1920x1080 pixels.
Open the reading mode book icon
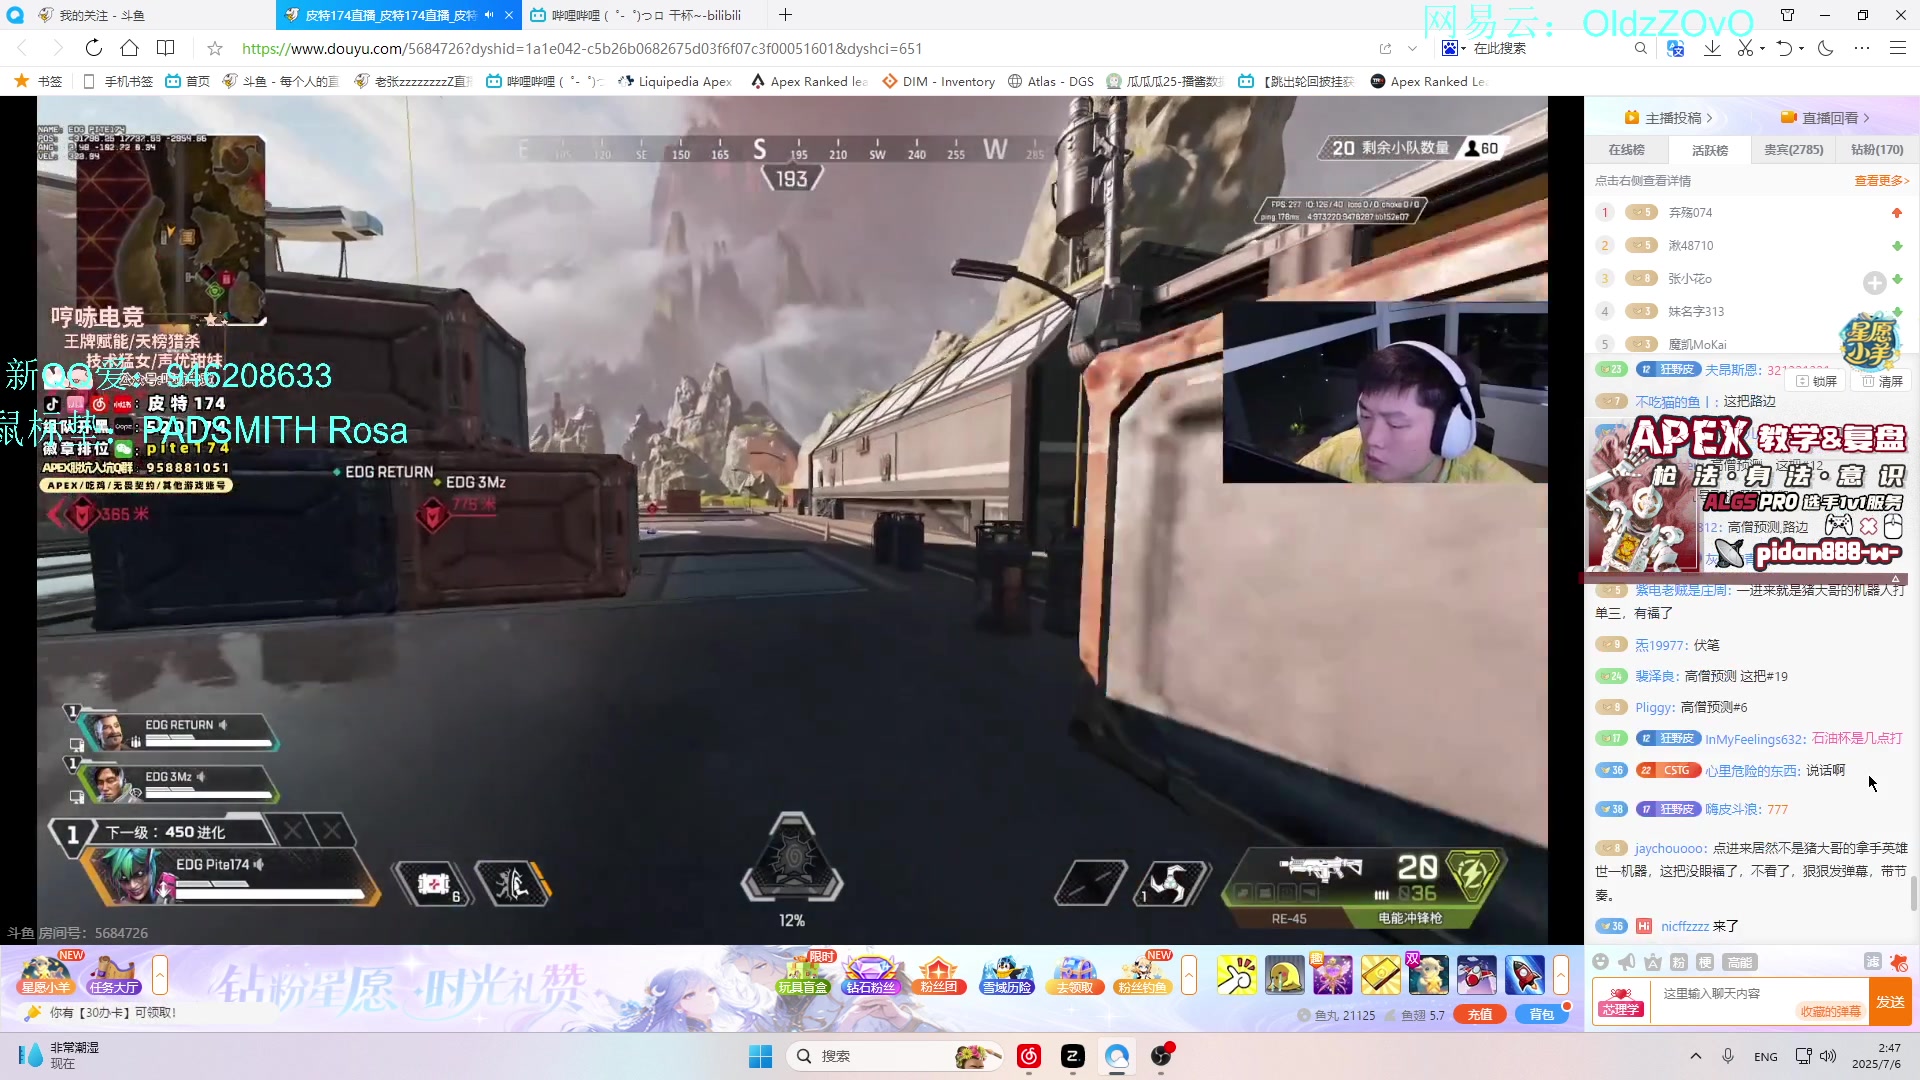[166, 48]
